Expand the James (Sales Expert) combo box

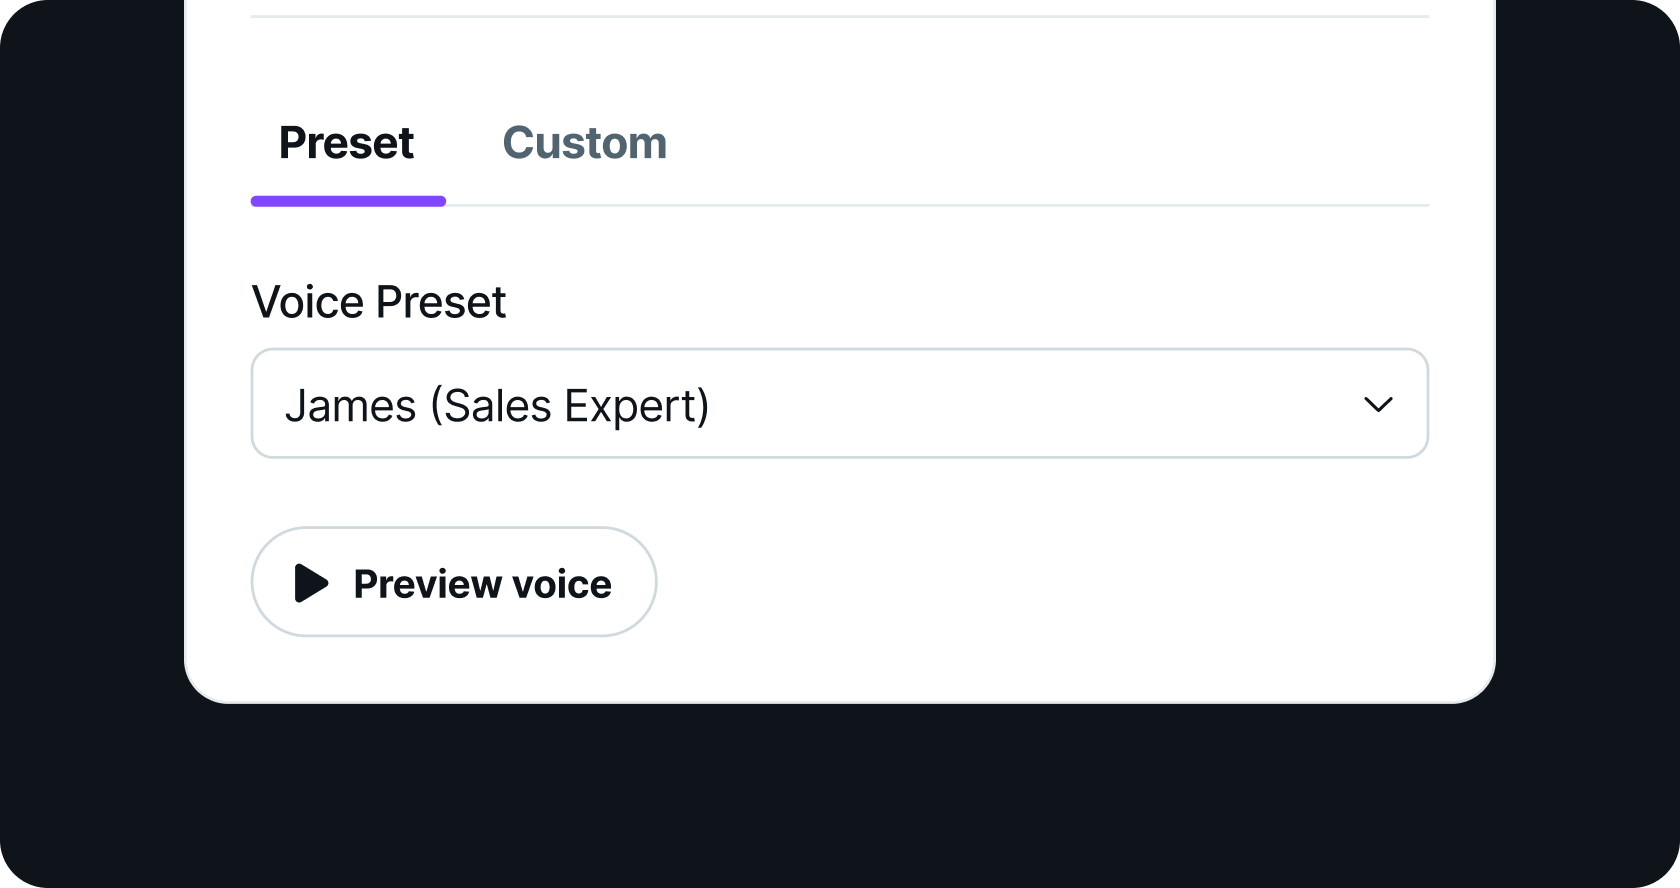(839, 404)
